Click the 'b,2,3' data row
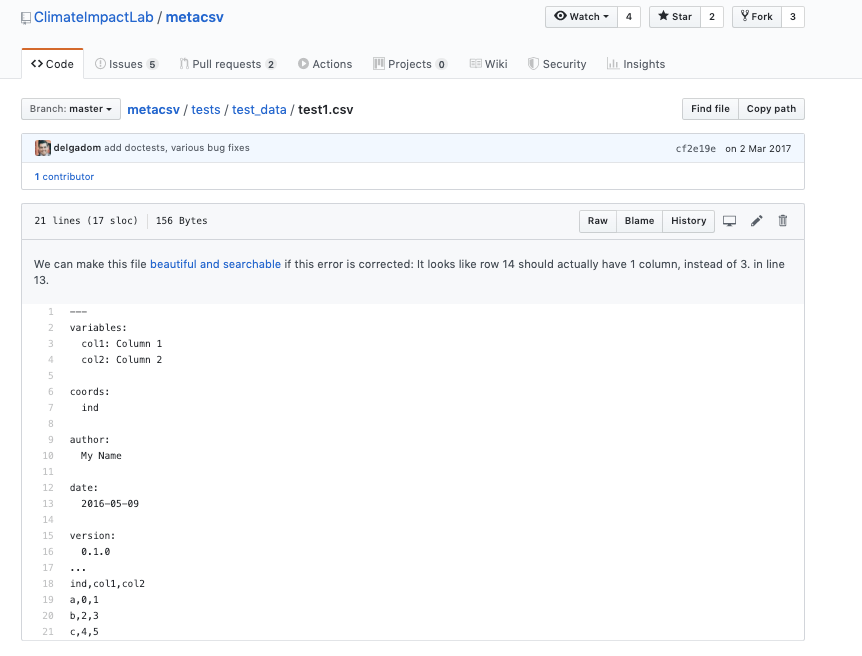 pos(84,616)
